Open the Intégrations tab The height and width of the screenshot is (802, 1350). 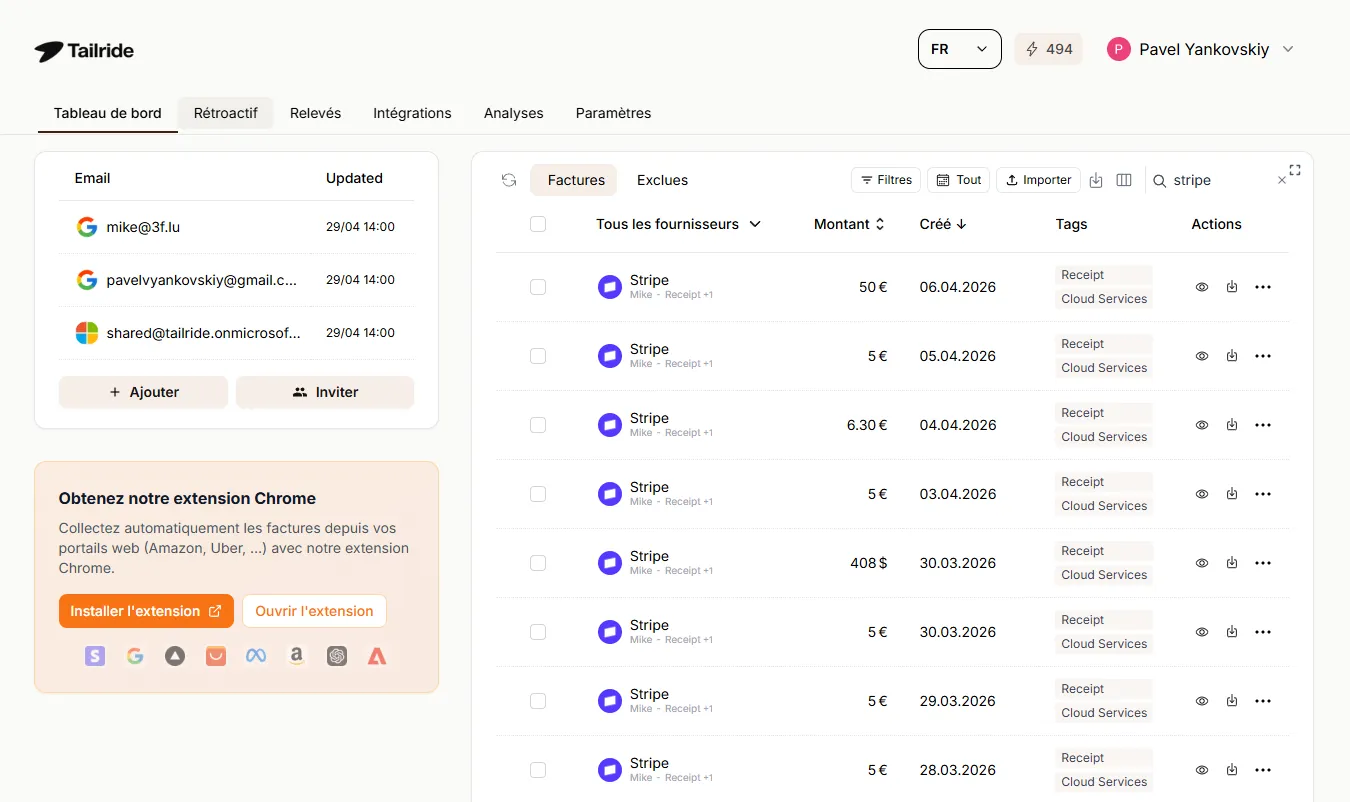click(x=412, y=113)
